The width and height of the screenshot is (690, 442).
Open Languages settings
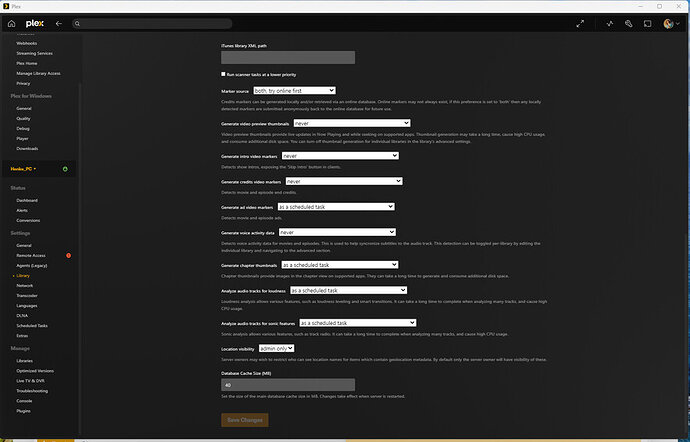point(27,306)
